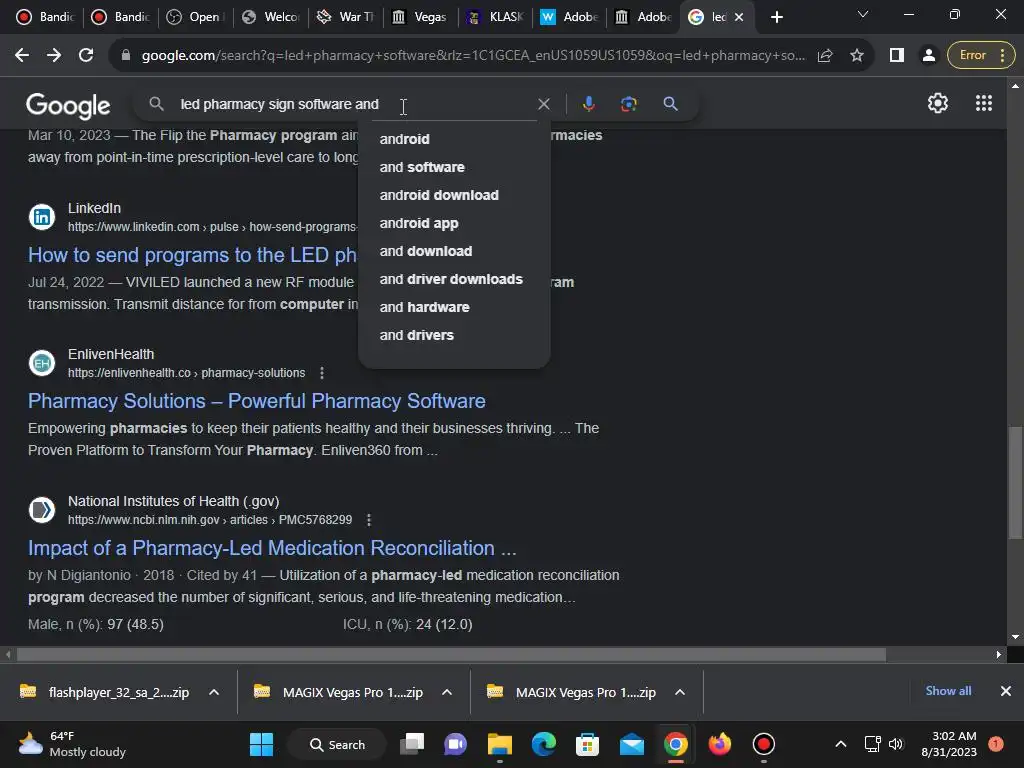Switch to the Open tab
Viewport: 1024px width, 768px height.
point(195,17)
